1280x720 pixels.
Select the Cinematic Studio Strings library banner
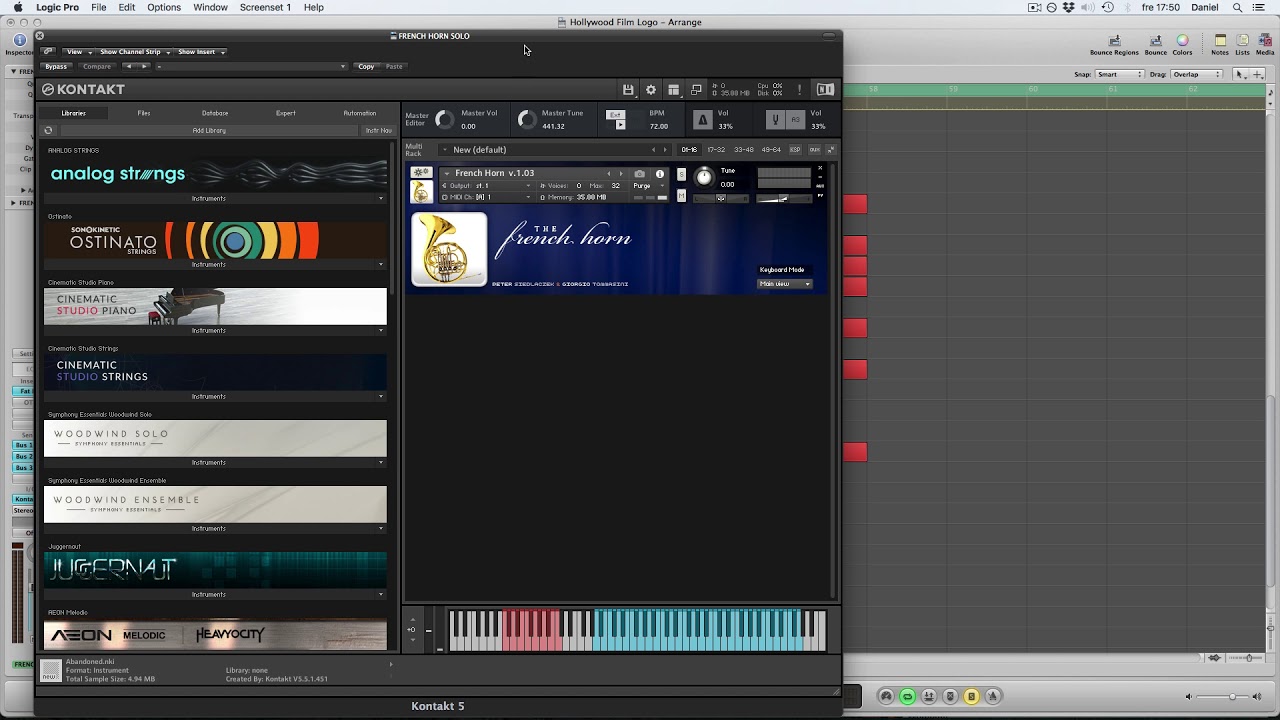coord(215,372)
